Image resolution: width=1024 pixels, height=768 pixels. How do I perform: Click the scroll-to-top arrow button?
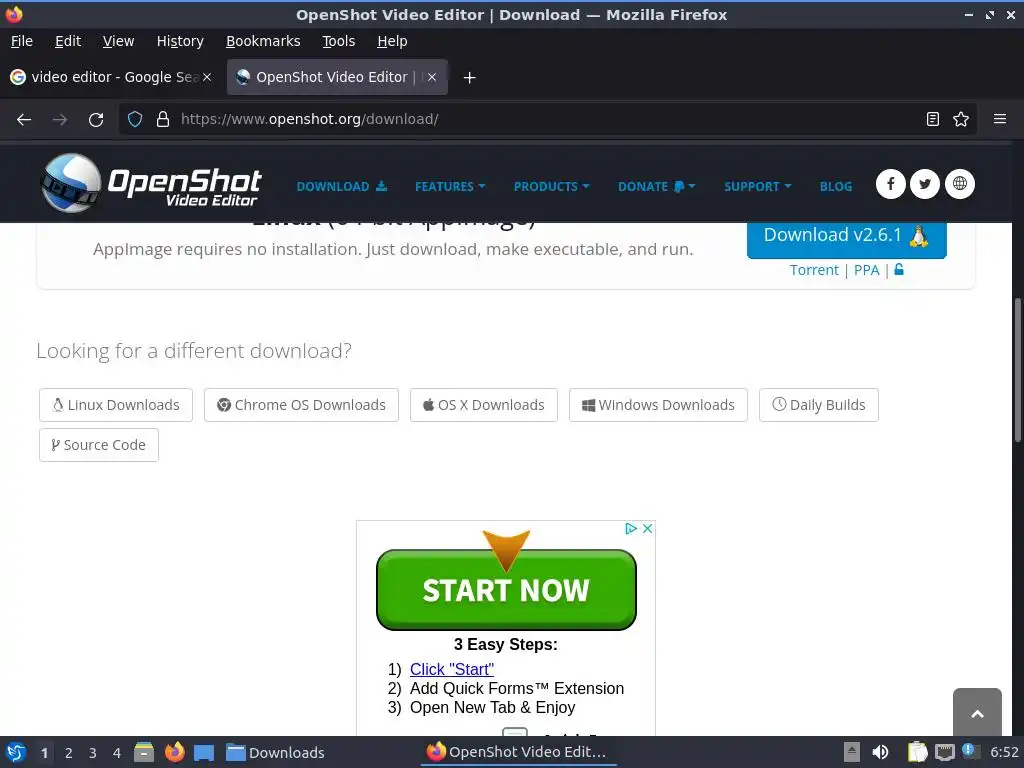pos(977,713)
